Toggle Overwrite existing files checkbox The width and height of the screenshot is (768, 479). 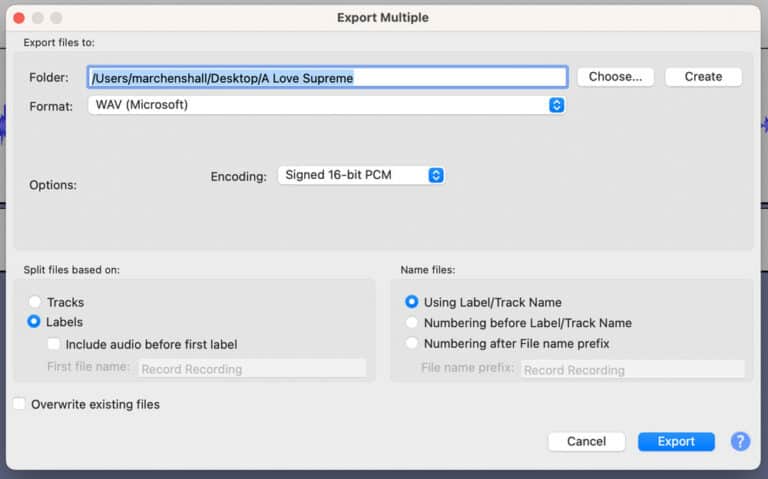pos(20,404)
